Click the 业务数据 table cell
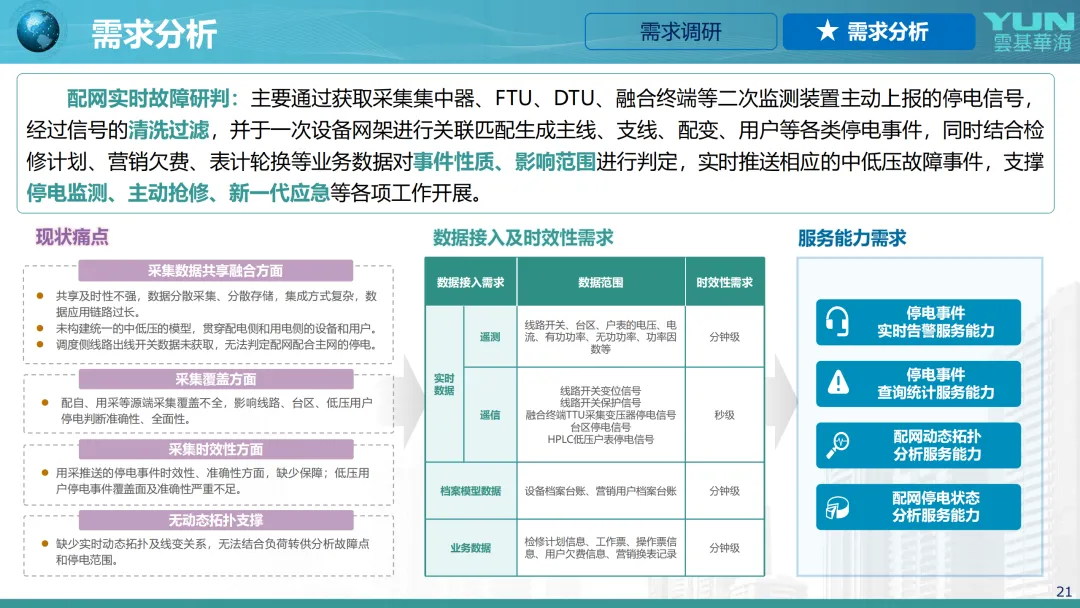The width and height of the screenshot is (1080, 608). 470,548
